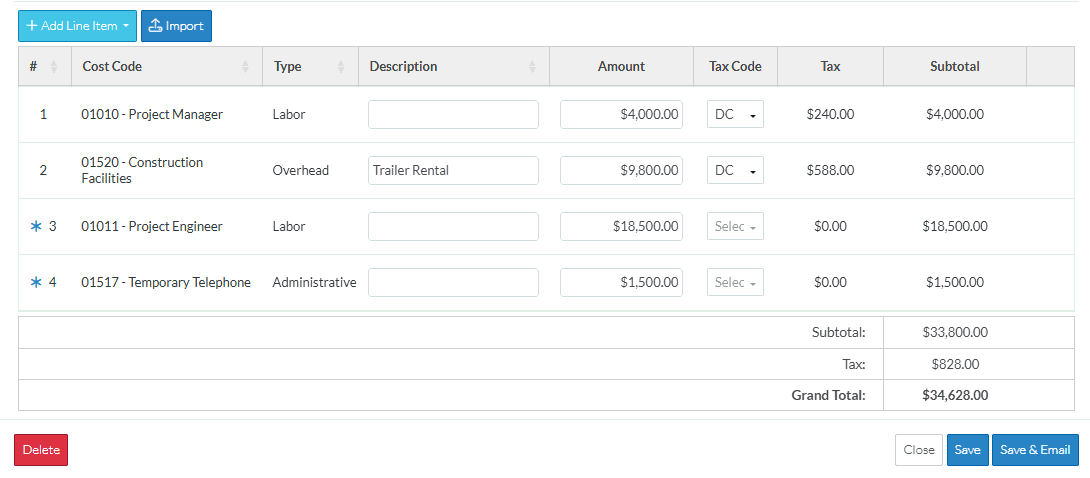The width and height of the screenshot is (1090, 478).
Task: Sort by Description column arrows
Action: tap(532, 67)
